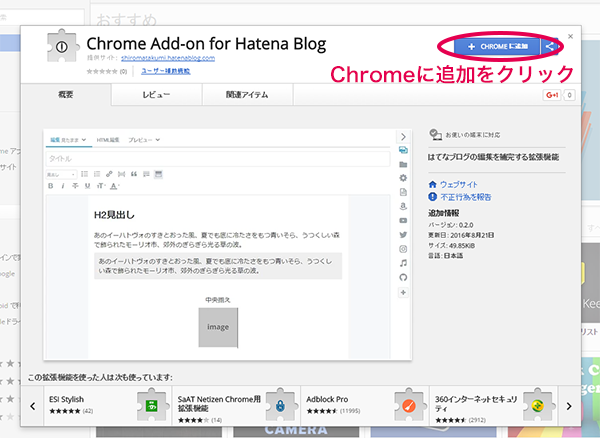600x438 pixels.
Task: Click the H2見出し heading in the preview
Action: (x=114, y=215)
